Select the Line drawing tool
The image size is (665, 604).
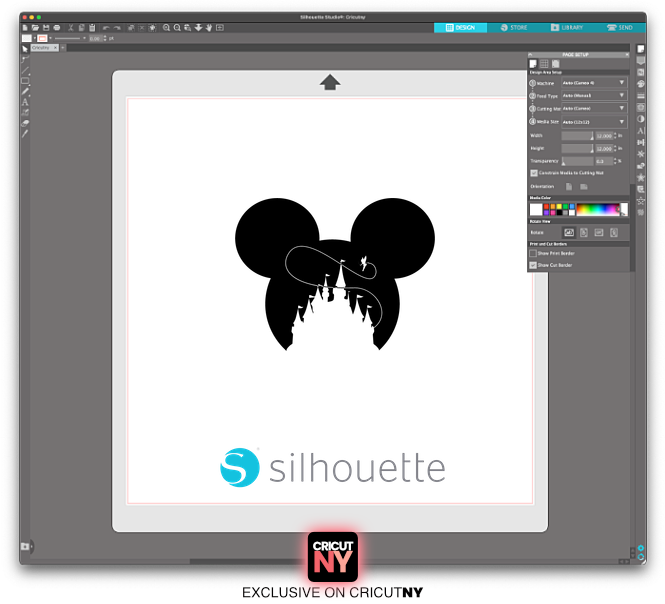point(25,70)
